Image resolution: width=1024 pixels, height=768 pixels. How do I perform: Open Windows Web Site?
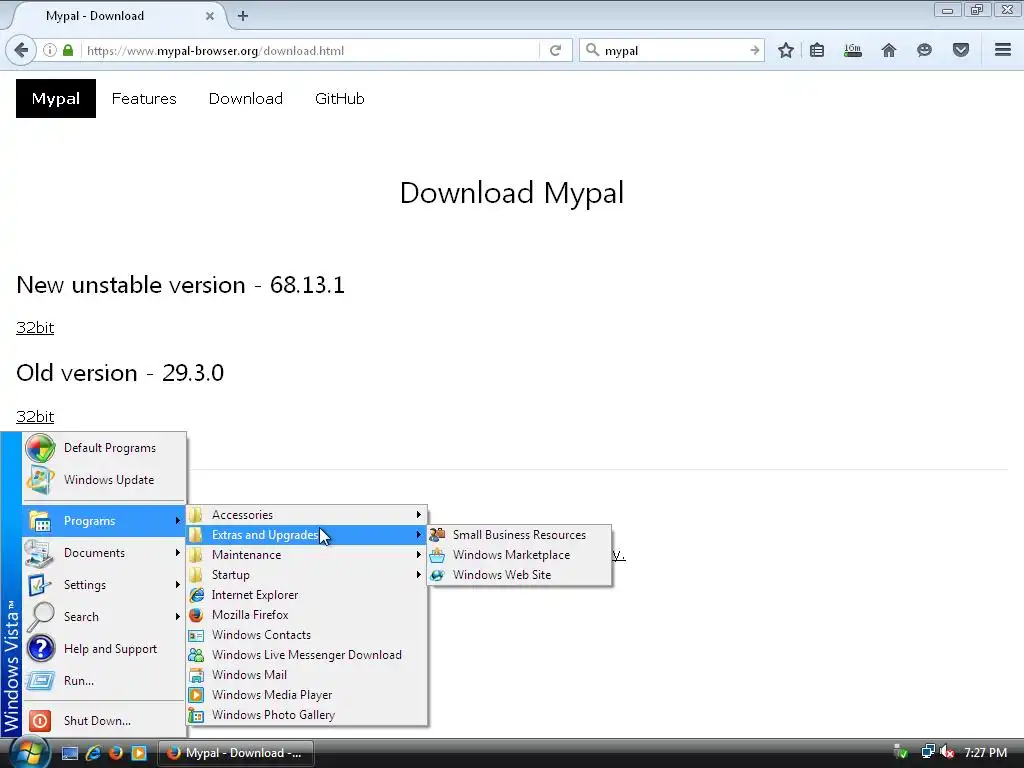pos(520,575)
